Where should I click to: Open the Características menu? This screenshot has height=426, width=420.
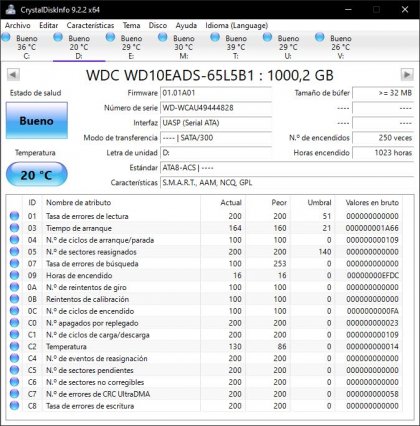[90, 25]
